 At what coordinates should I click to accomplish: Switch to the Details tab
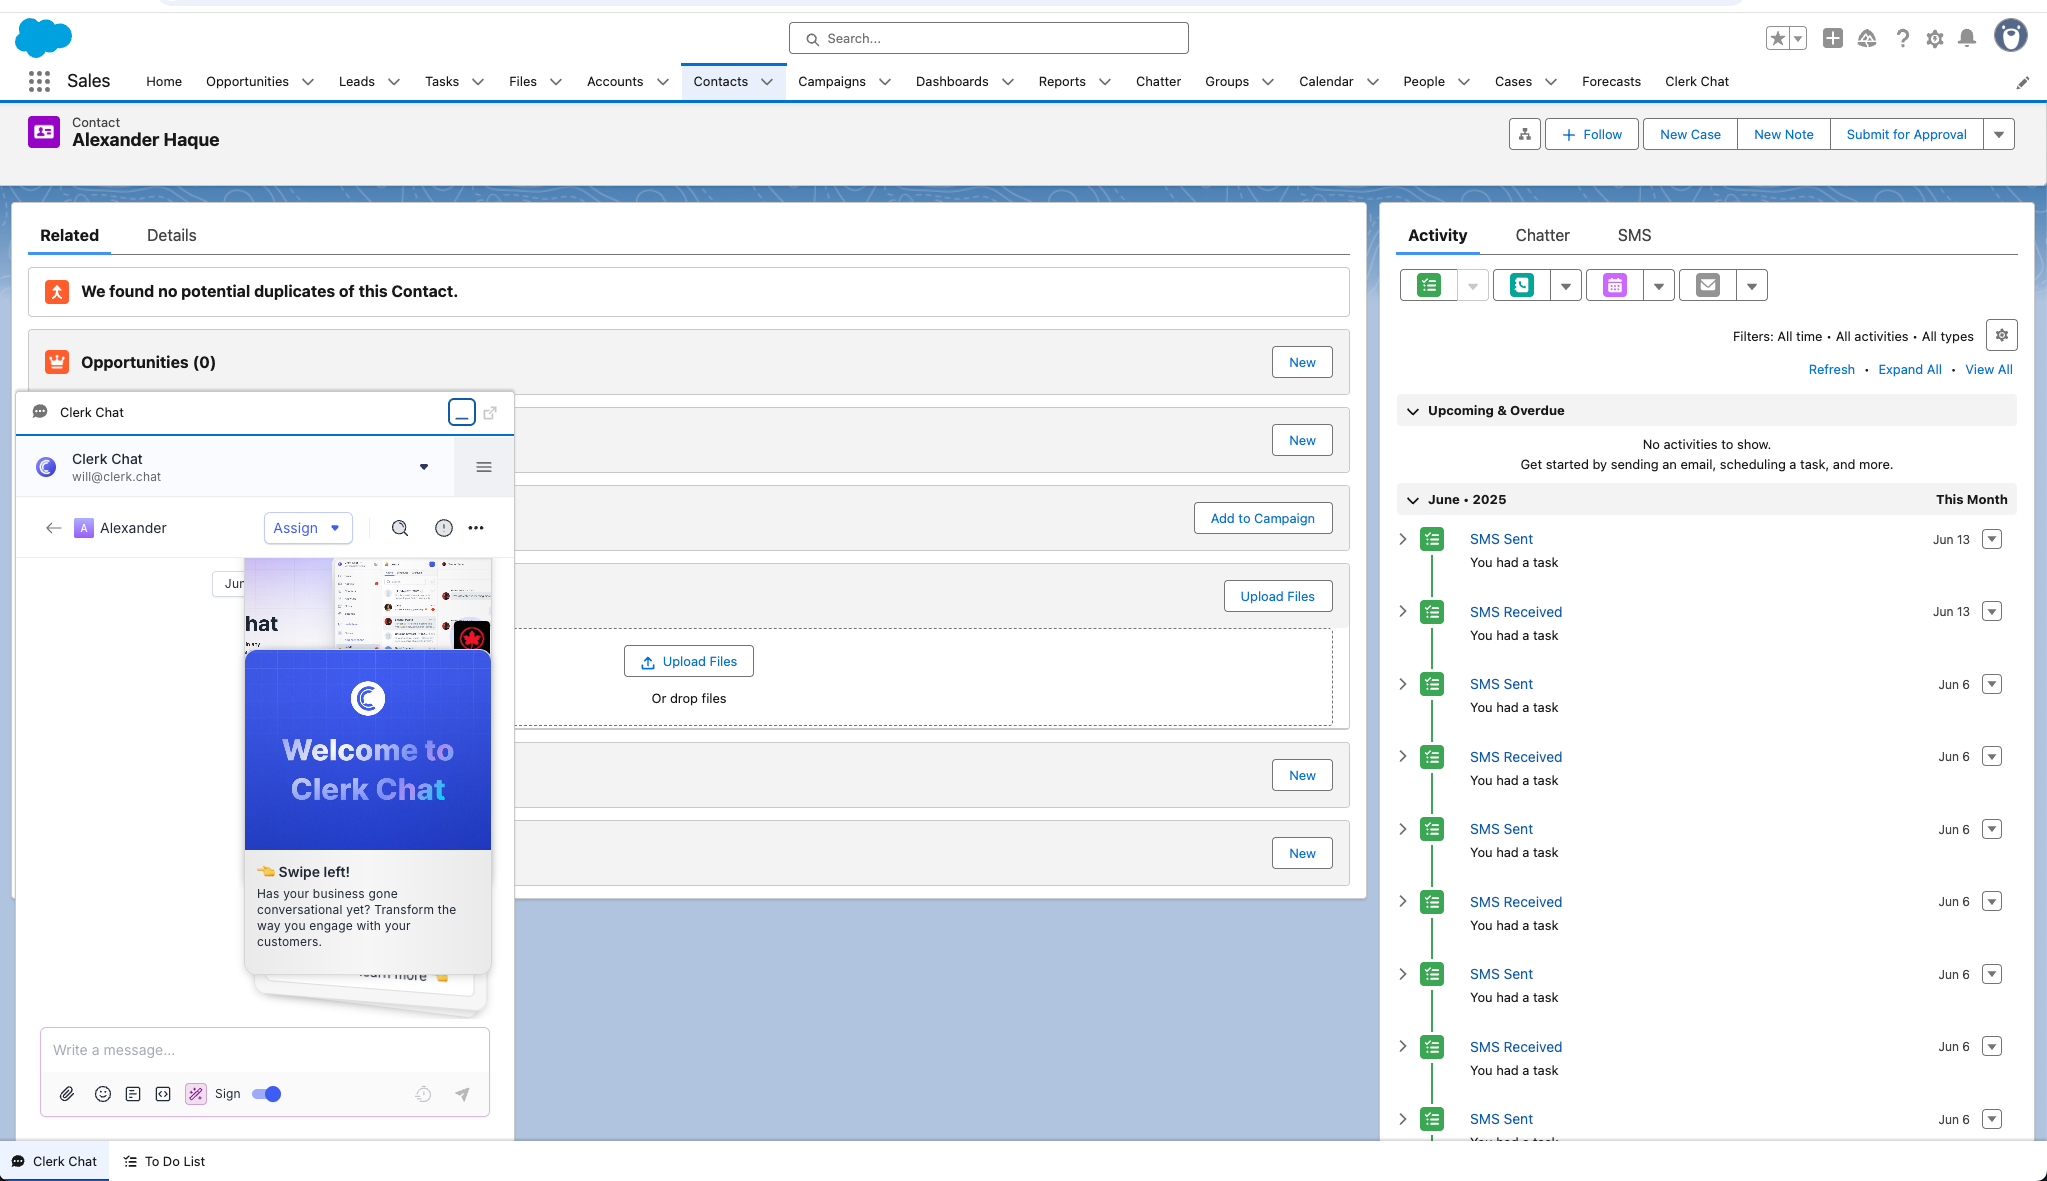coord(171,236)
